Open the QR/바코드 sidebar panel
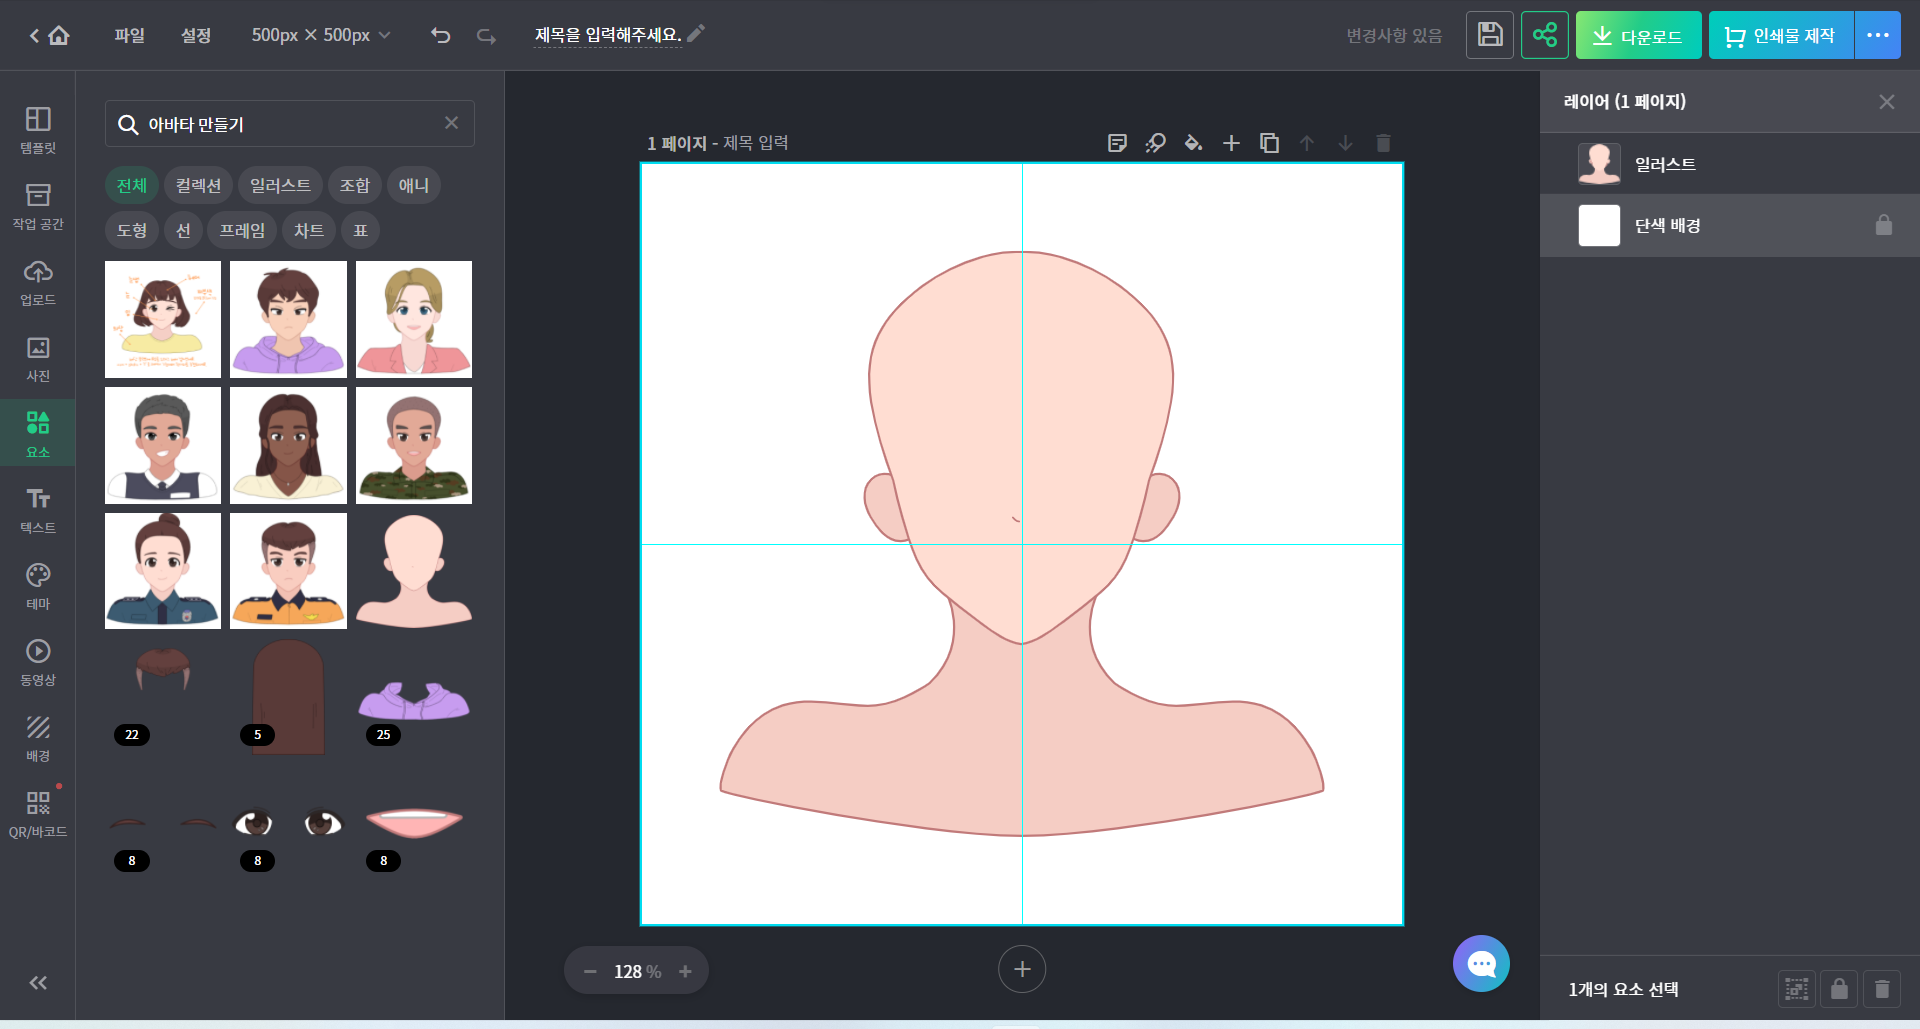Image resolution: width=1920 pixels, height=1029 pixels. (38, 814)
